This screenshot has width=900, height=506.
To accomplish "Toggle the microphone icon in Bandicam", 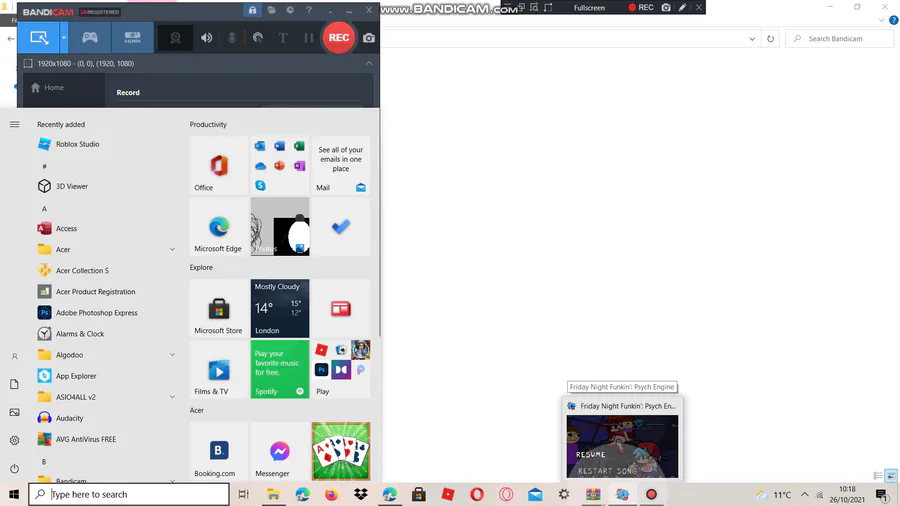I will (232, 38).
